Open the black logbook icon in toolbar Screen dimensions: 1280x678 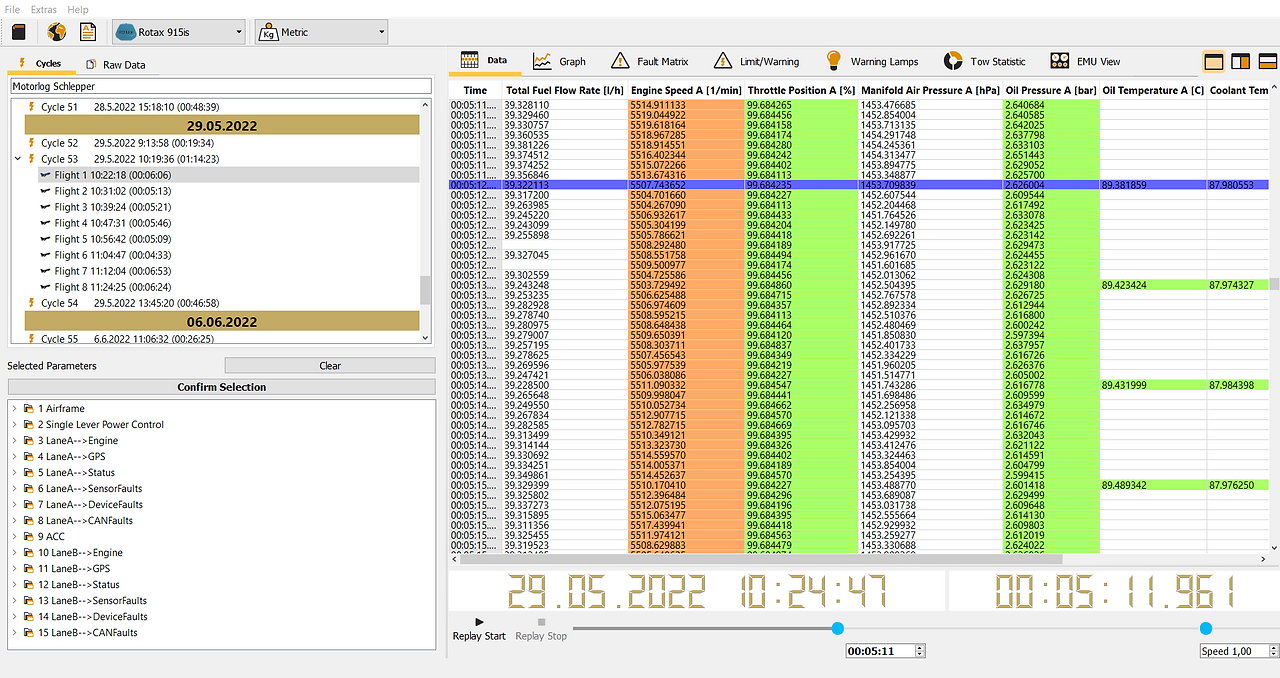coord(18,32)
